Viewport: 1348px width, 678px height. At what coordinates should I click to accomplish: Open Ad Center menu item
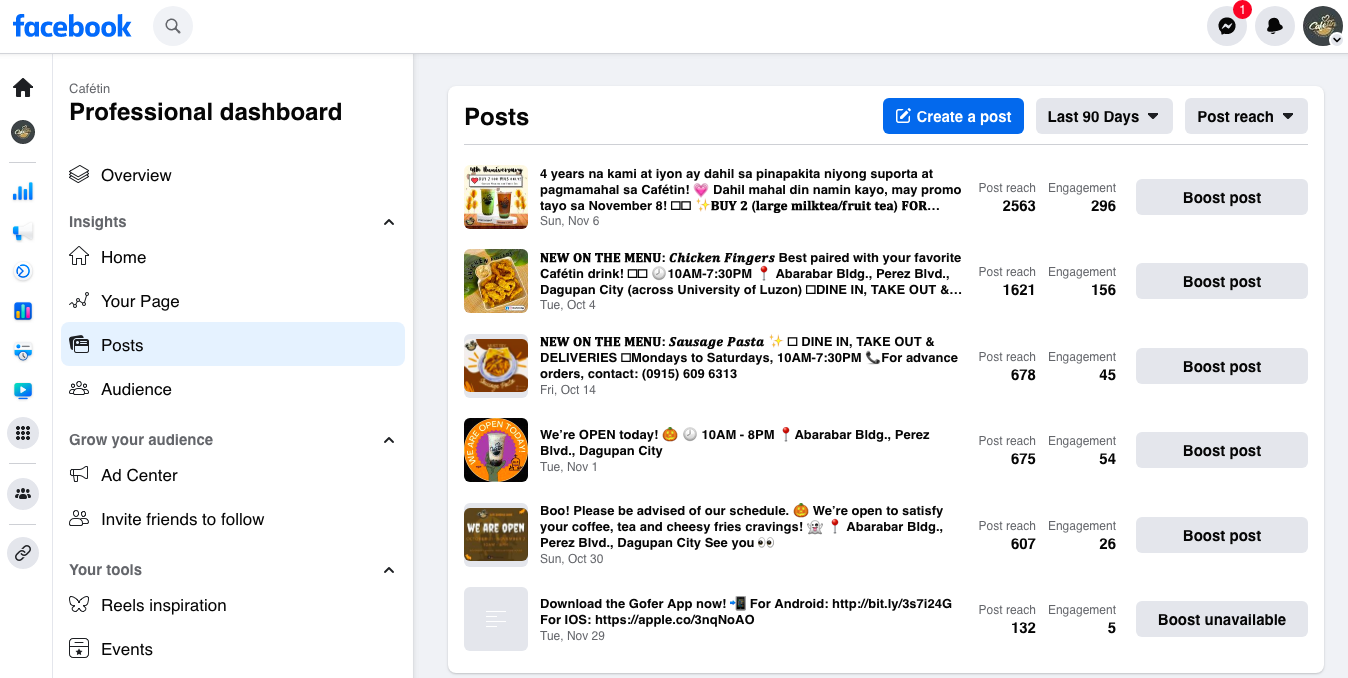[x=233, y=475]
